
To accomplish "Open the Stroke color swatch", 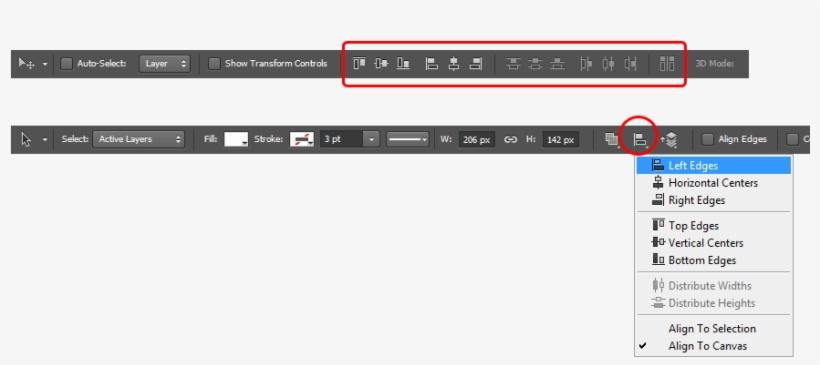I will point(302,139).
